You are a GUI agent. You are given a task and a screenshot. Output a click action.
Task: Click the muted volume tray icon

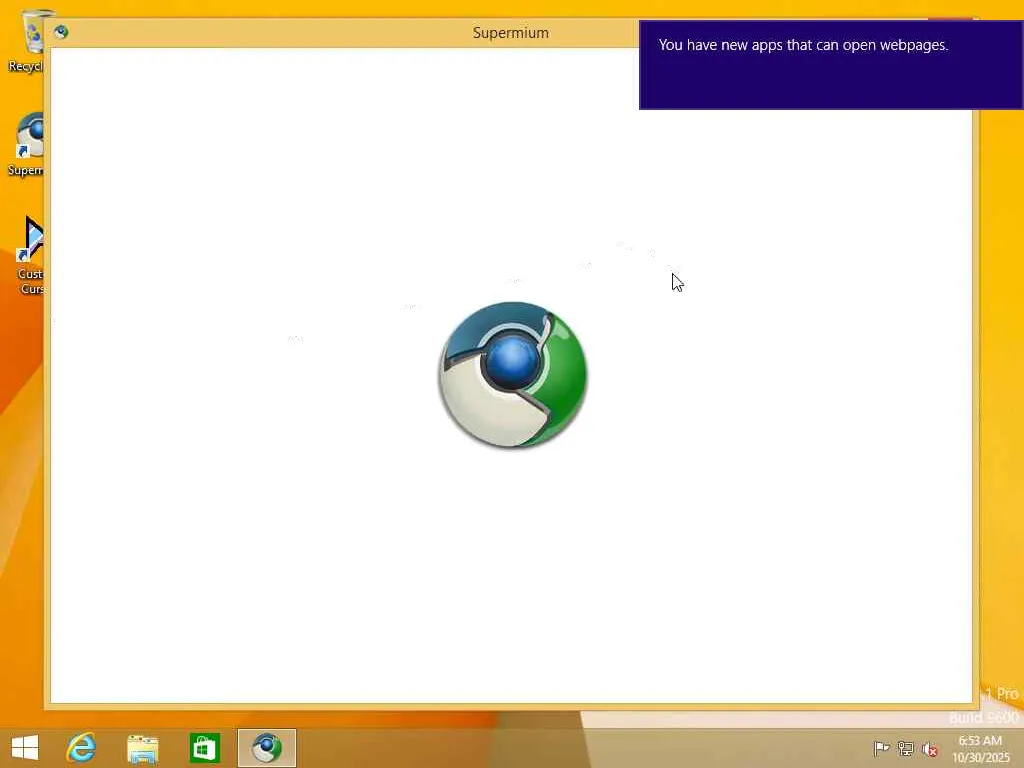point(930,748)
